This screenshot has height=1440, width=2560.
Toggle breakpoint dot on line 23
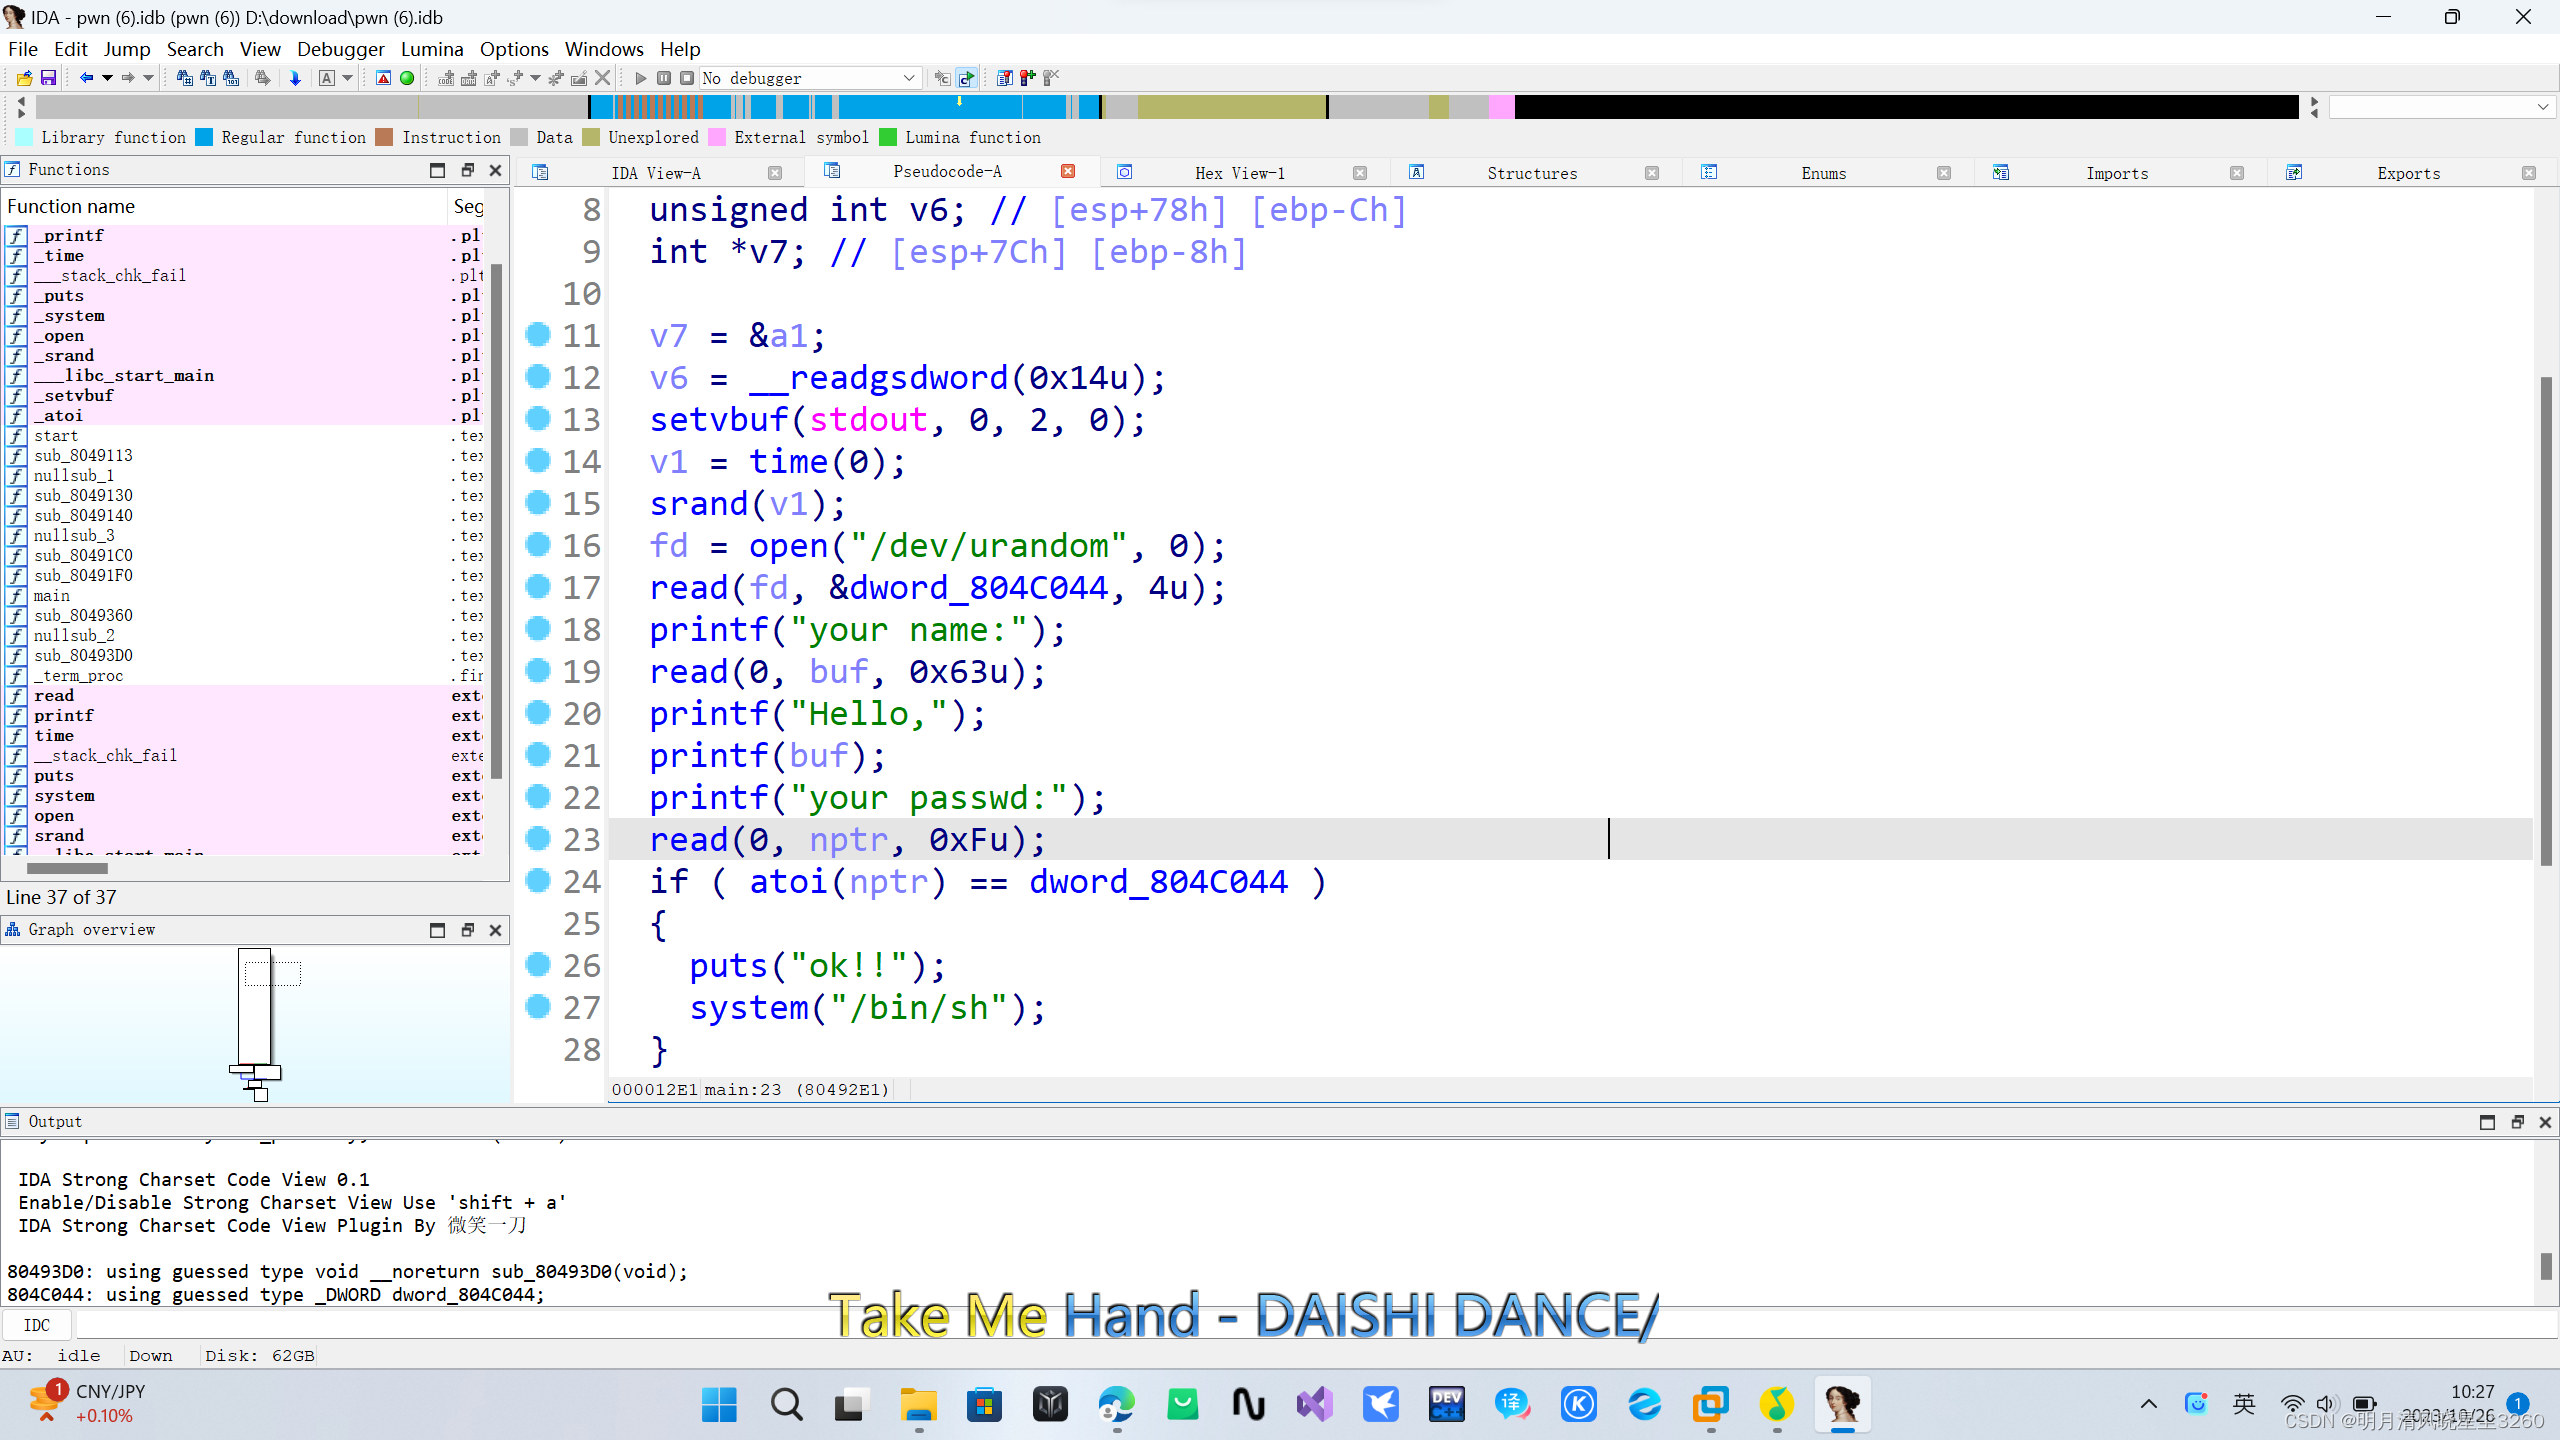tap(538, 838)
